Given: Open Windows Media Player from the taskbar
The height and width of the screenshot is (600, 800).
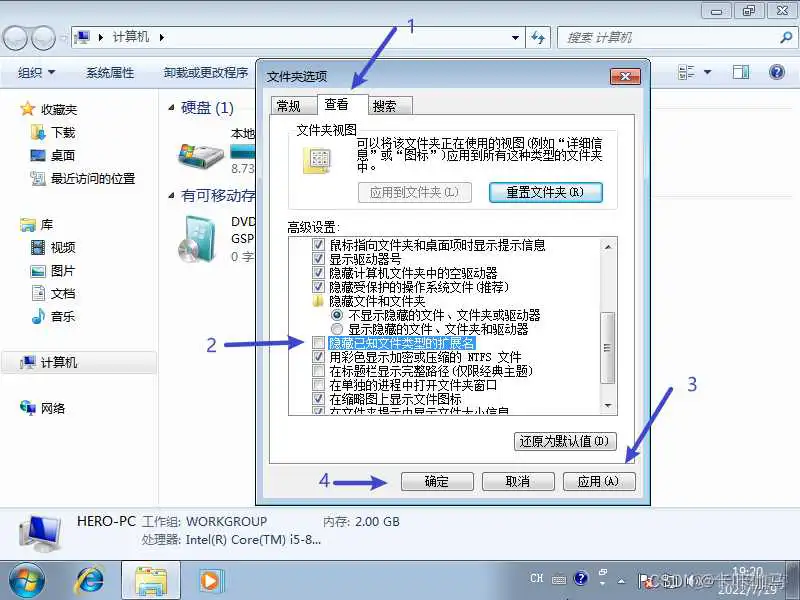Looking at the screenshot, I should (210, 579).
